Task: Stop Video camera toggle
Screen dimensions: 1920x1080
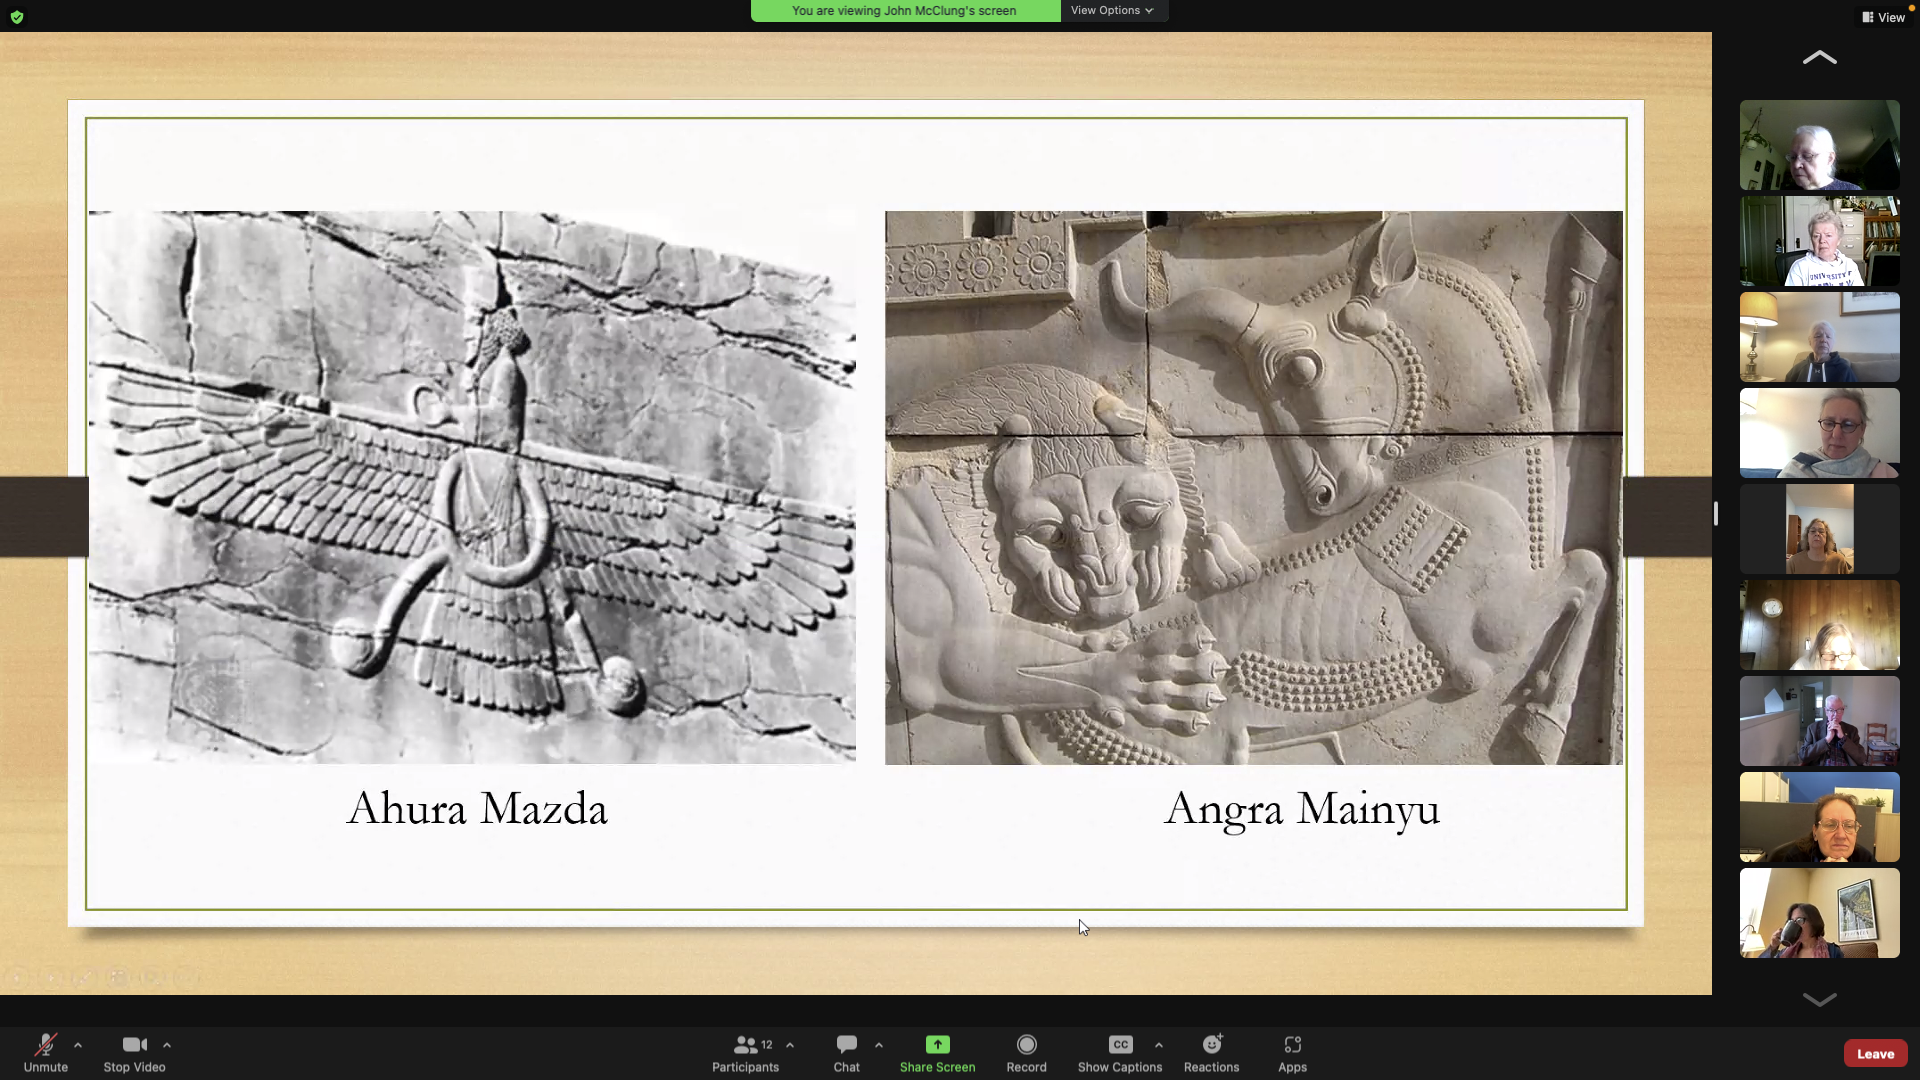Action: pos(134,1053)
